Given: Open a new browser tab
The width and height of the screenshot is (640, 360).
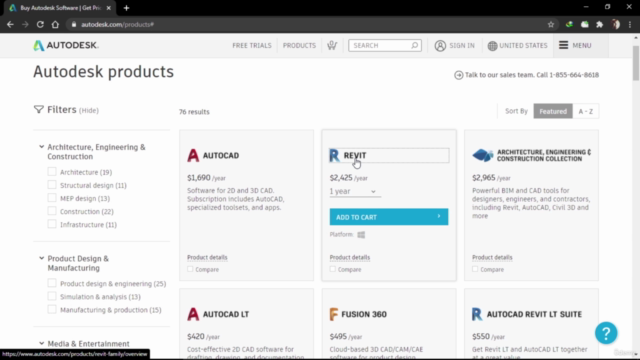Looking at the screenshot, I should (126, 8).
